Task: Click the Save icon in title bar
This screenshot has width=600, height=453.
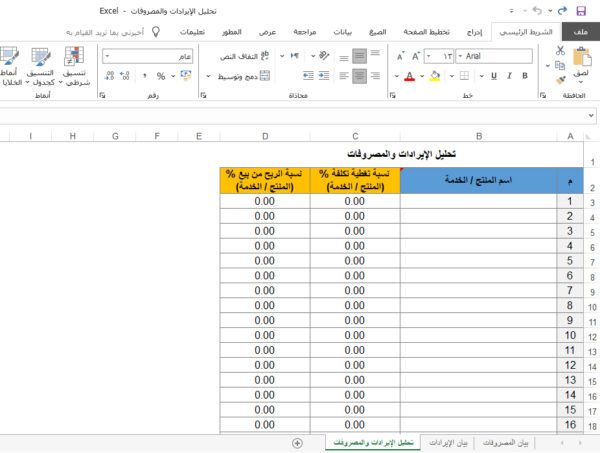Action: pyautogui.click(x=581, y=11)
